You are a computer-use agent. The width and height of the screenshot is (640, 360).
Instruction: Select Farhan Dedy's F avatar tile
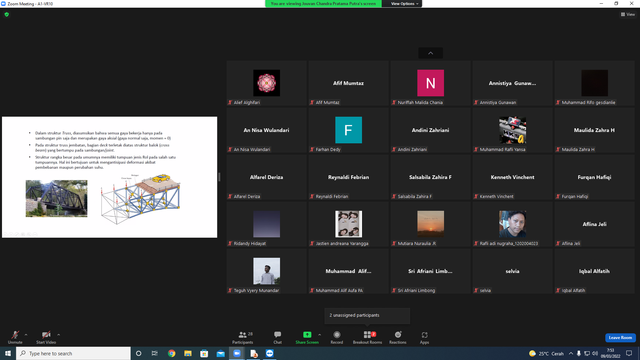(348, 130)
